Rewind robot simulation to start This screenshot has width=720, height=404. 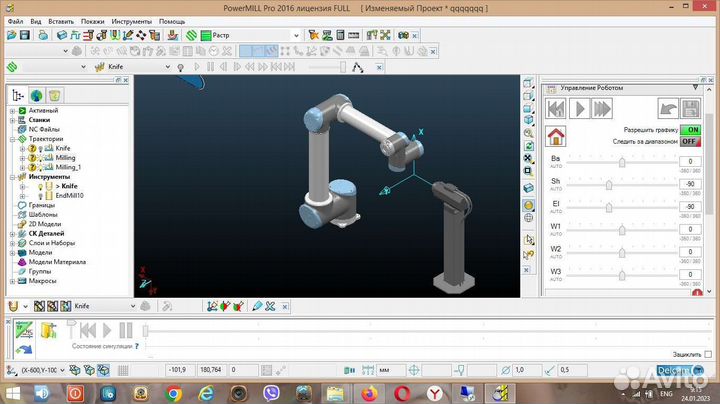click(556, 109)
